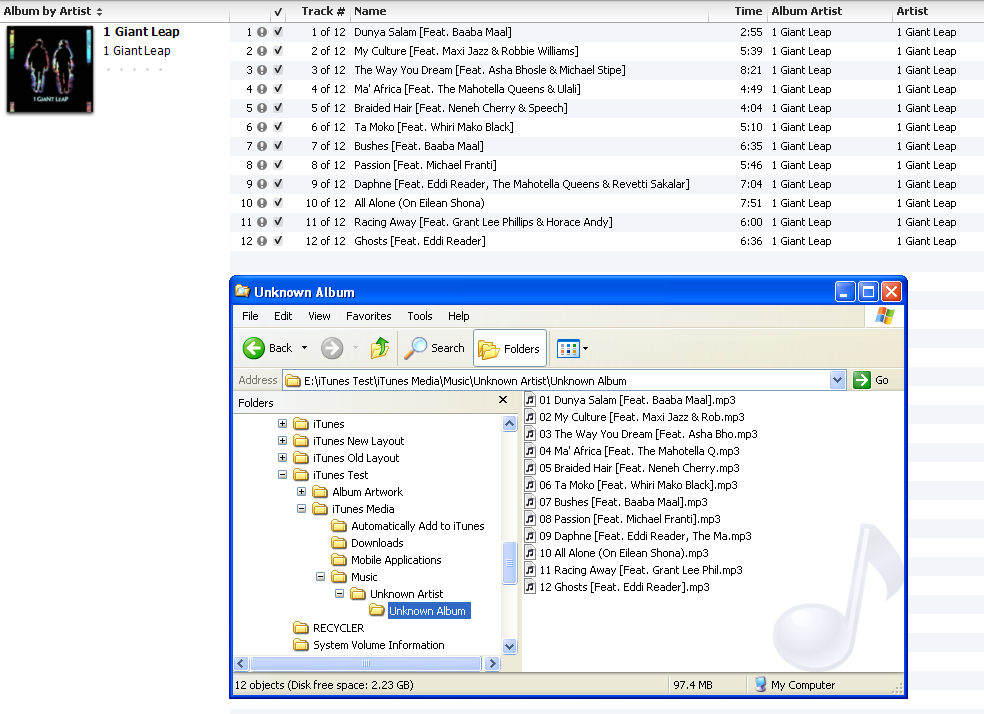Click the exclamation icon next to track 12
This screenshot has height=714, width=984.
(262, 241)
